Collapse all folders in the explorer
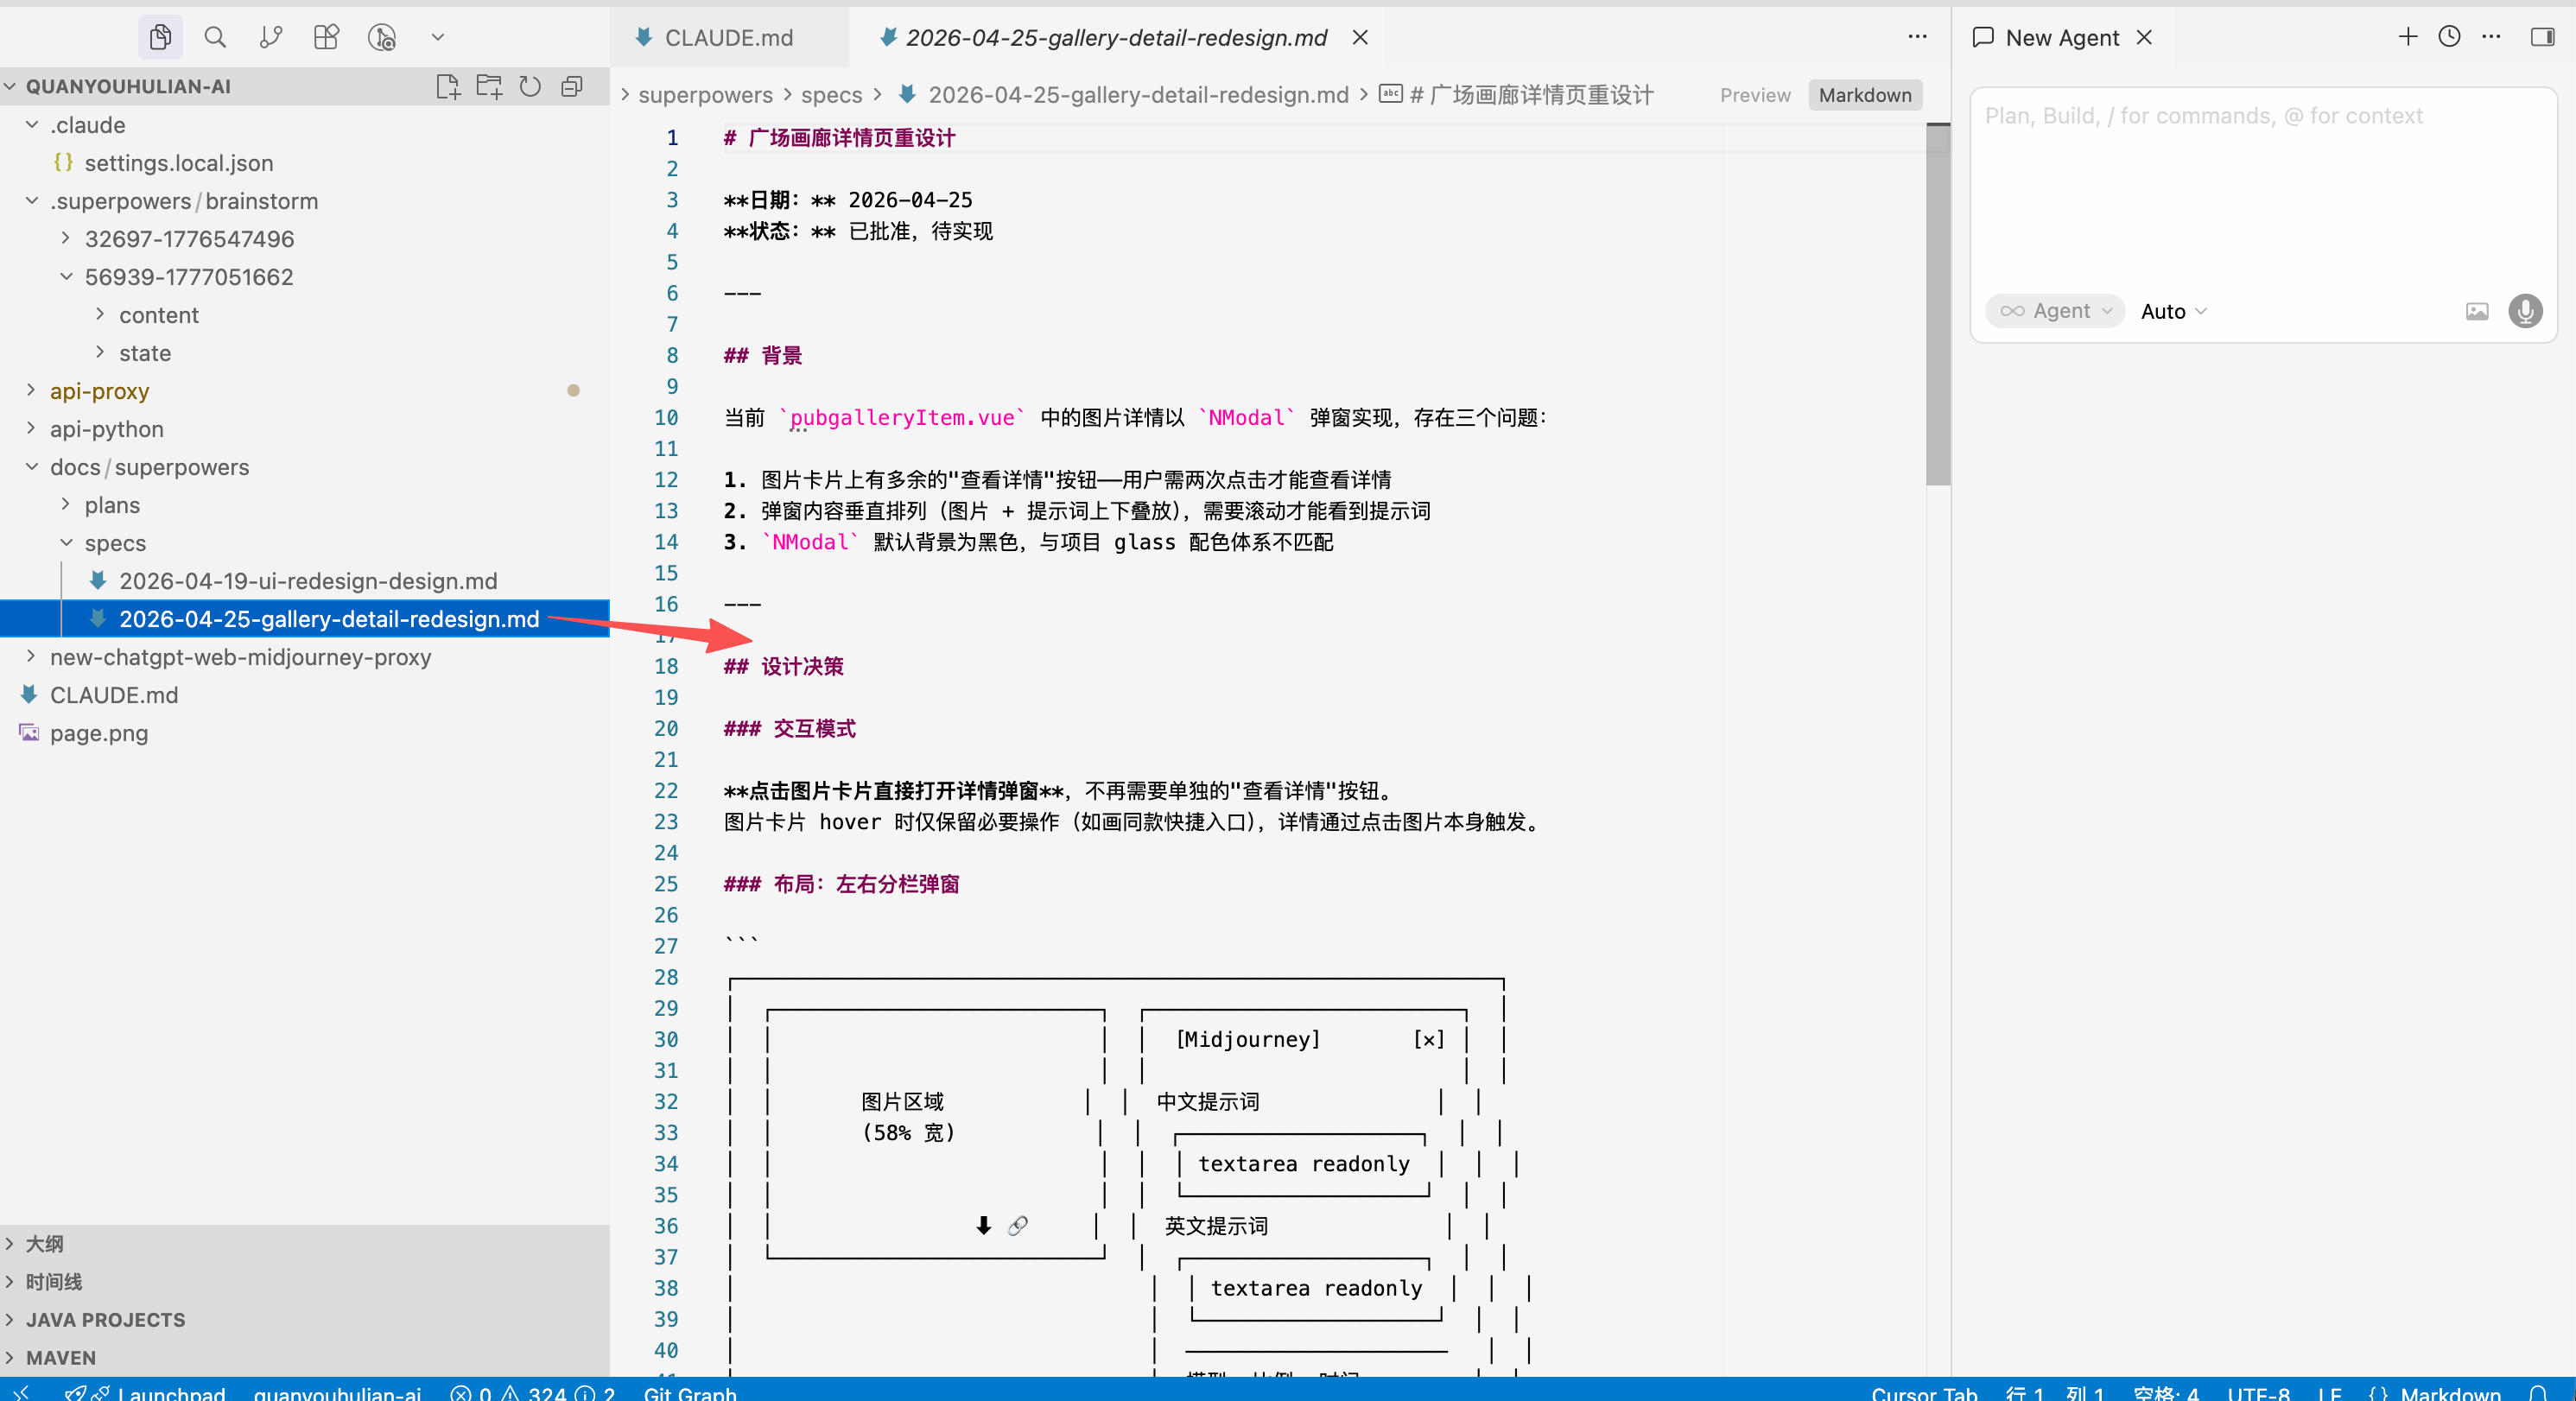This screenshot has width=2576, height=1401. (572, 86)
